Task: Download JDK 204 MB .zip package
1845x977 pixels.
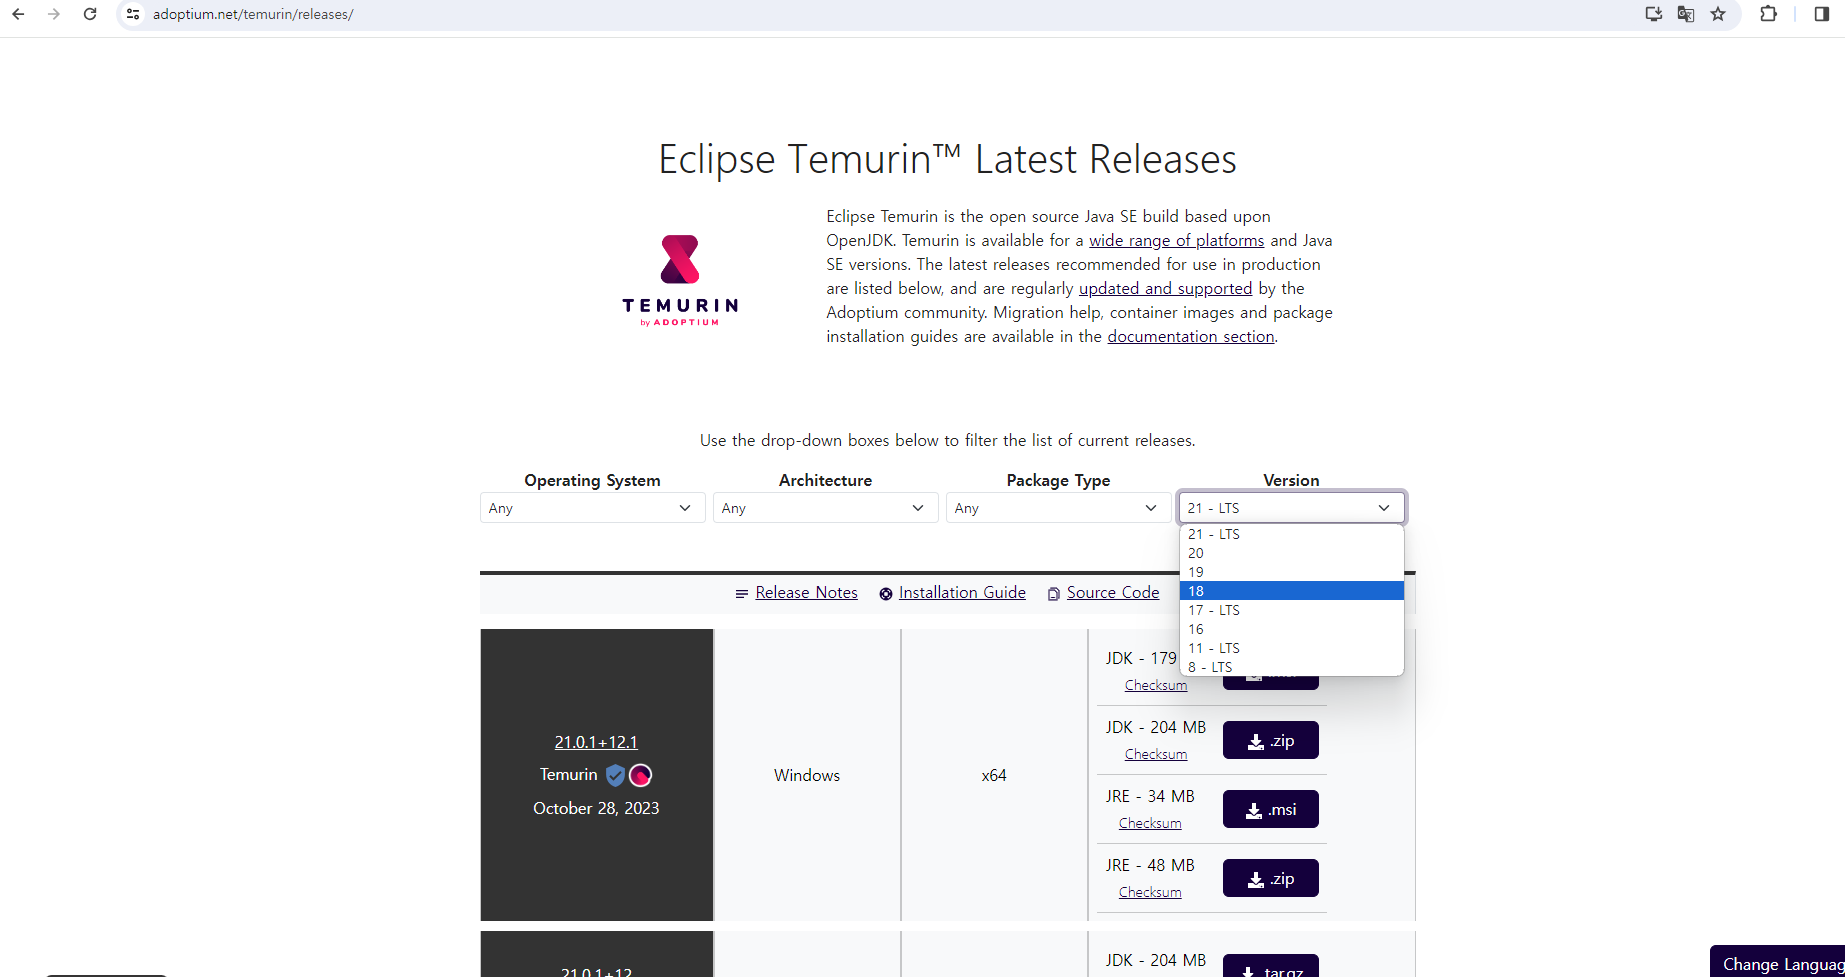Action: tap(1270, 741)
